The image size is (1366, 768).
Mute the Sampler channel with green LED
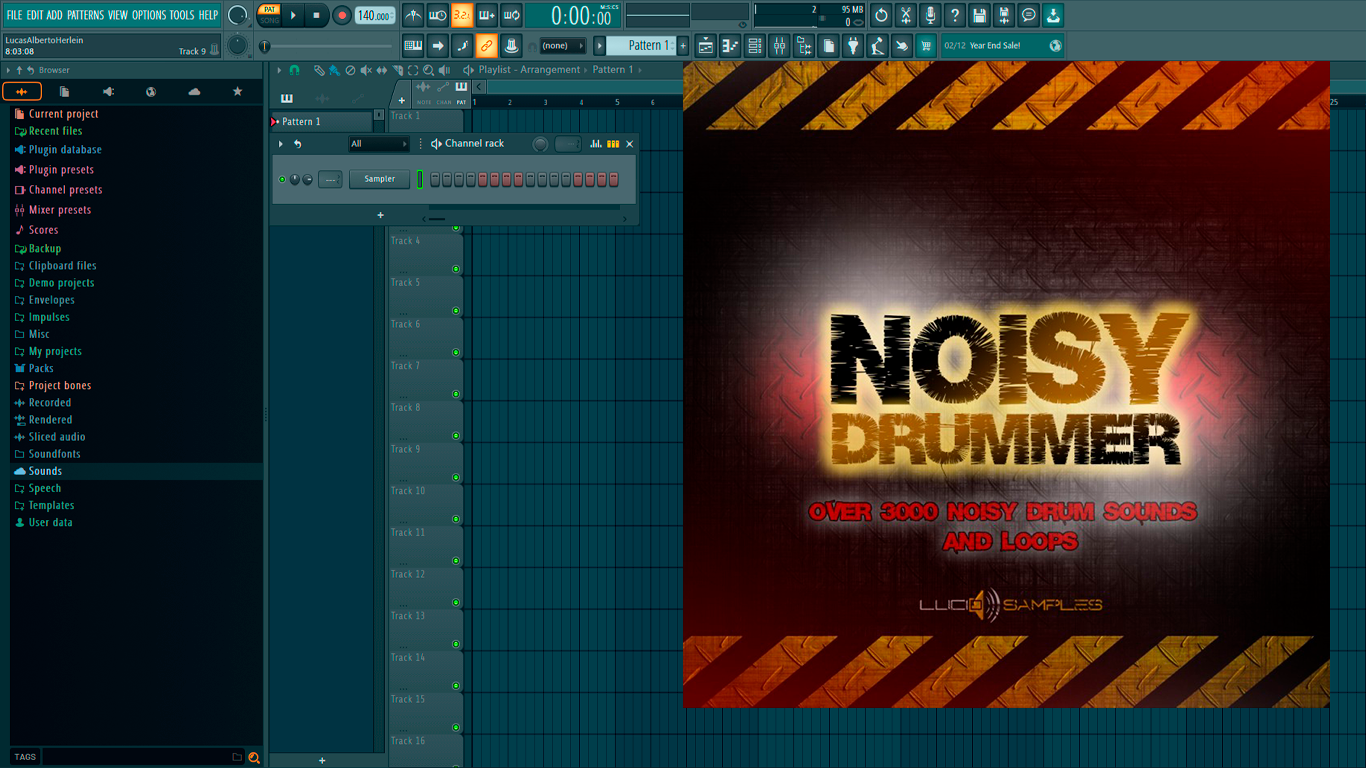point(282,179)
